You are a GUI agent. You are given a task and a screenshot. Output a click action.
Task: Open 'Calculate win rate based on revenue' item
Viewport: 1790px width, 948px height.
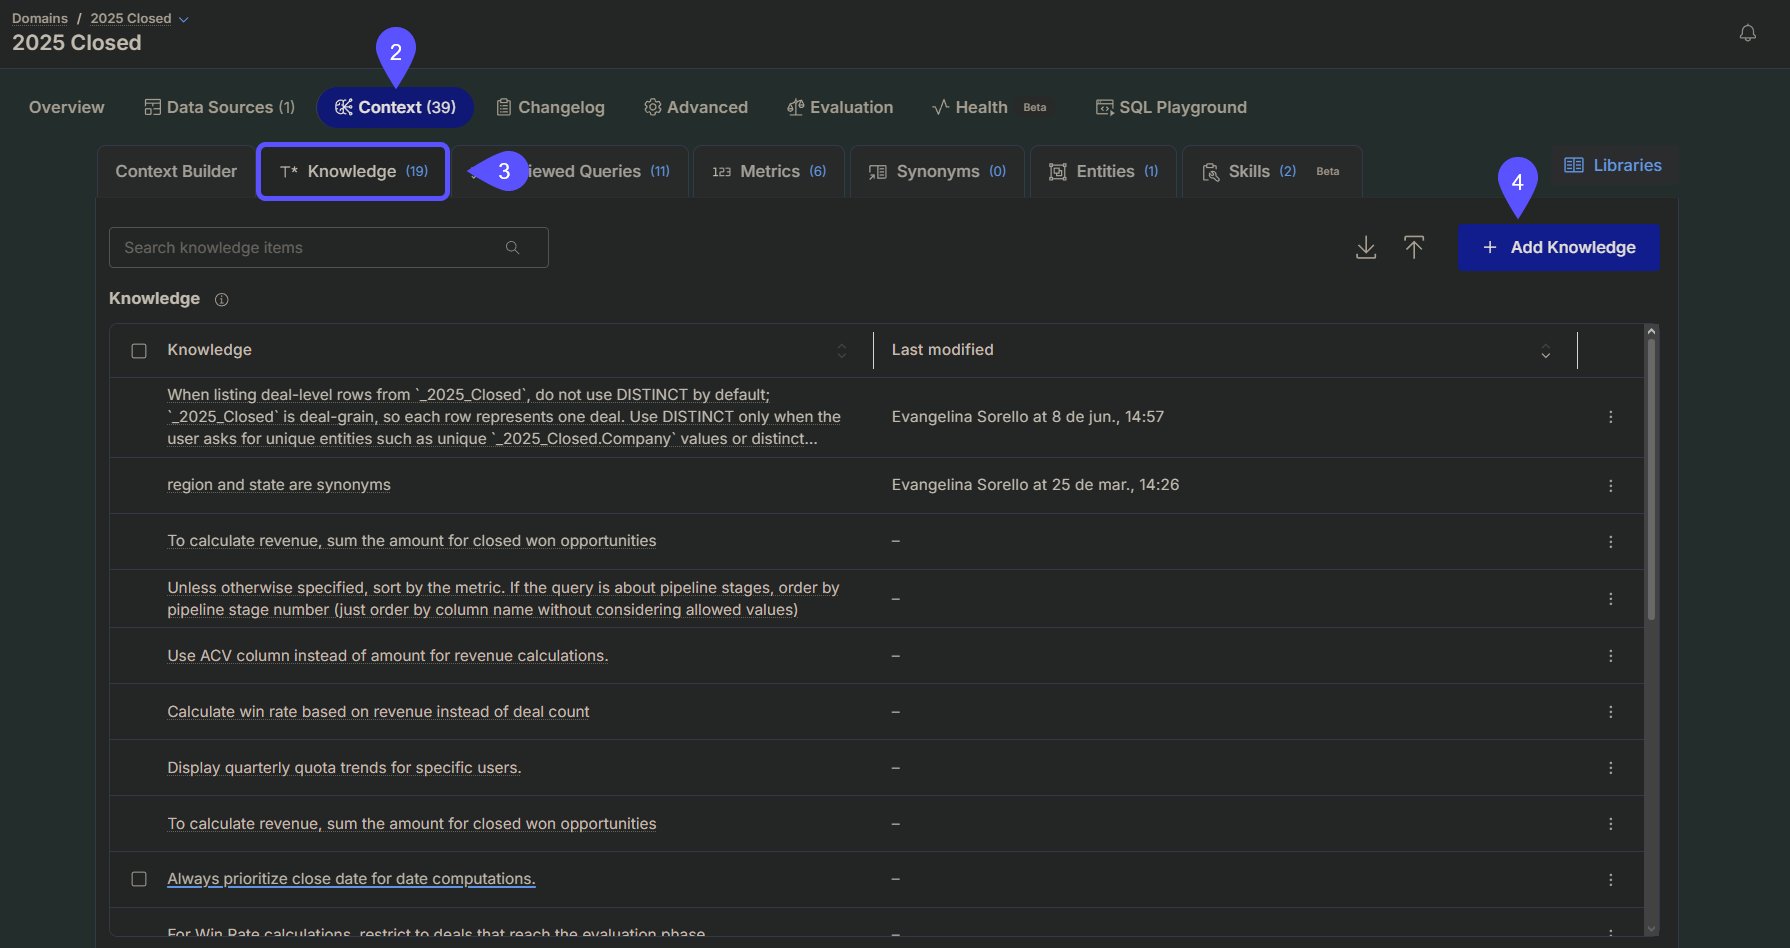(378, 711)
